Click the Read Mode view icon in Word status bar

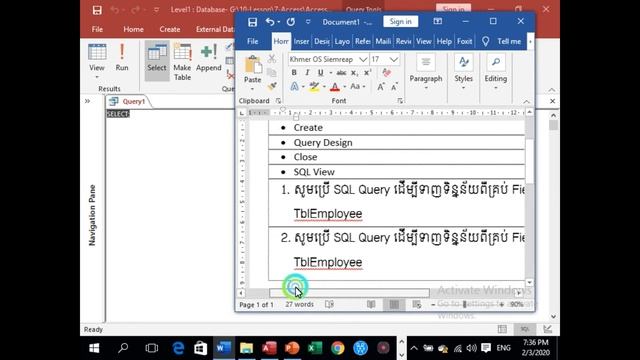point(371,304)
